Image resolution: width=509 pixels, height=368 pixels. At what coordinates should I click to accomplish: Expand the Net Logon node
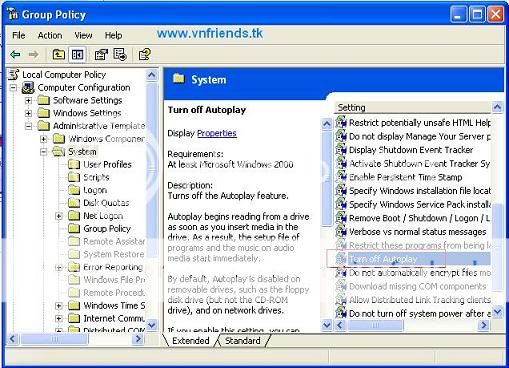click(x=59, y=216)
